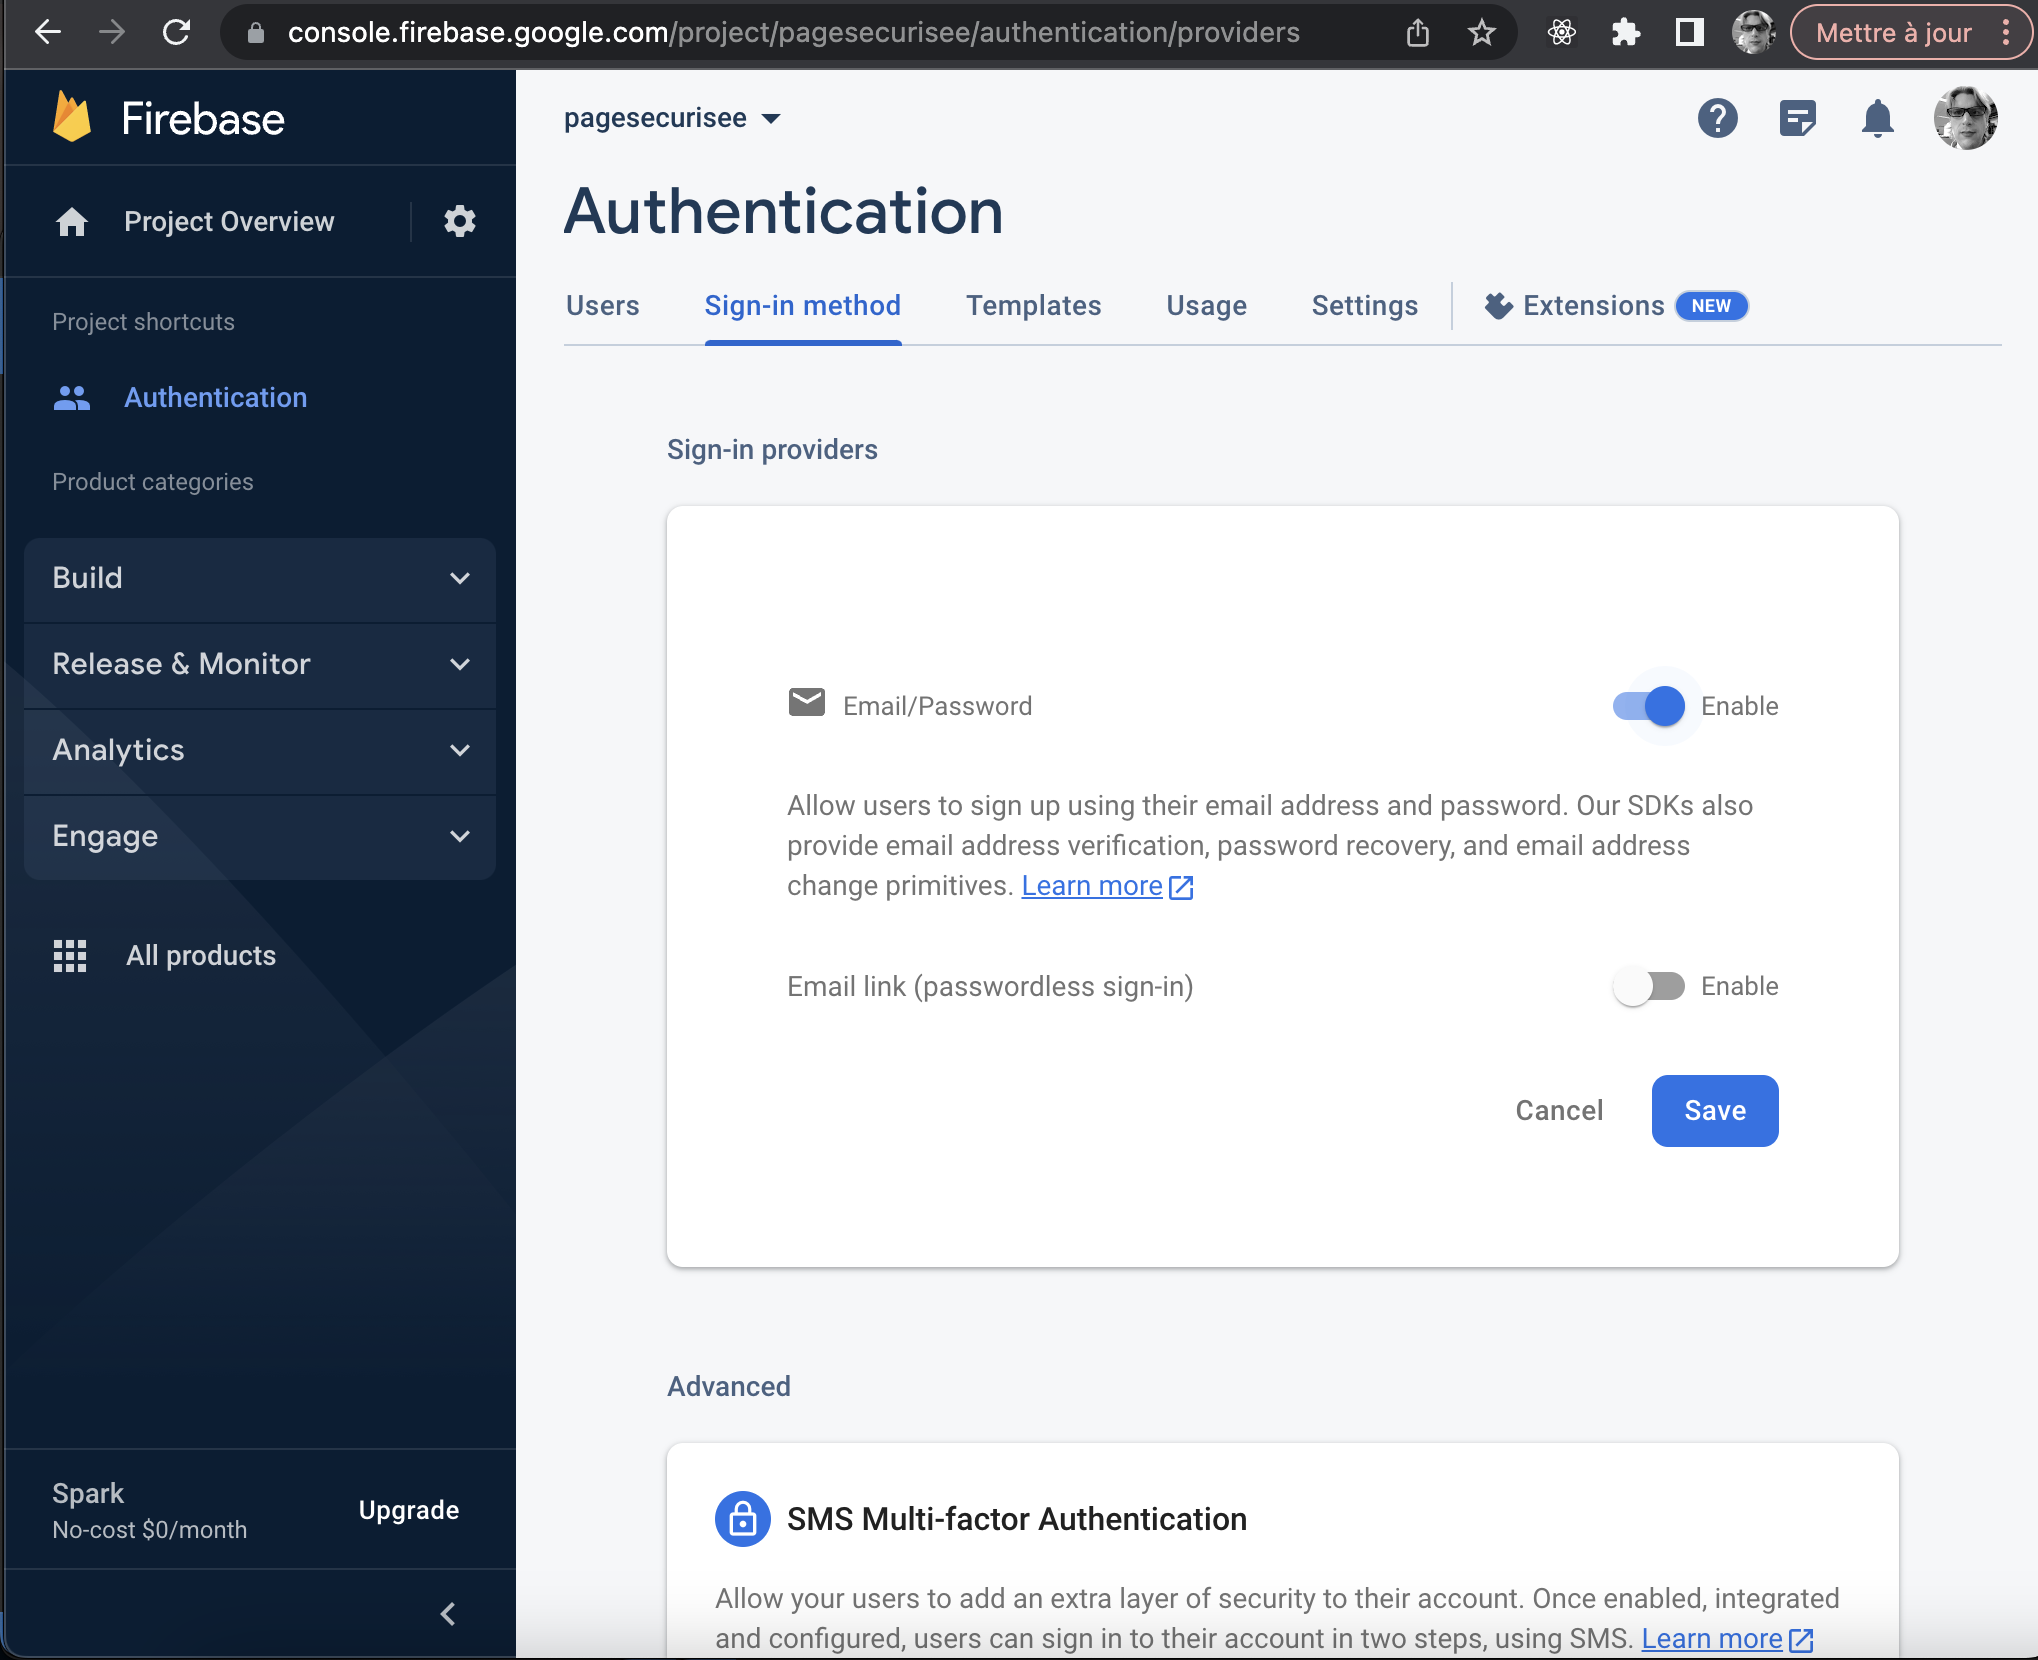
Task: Expand the Build category menu
Action: pyautogui.click(x=261, y=577)
